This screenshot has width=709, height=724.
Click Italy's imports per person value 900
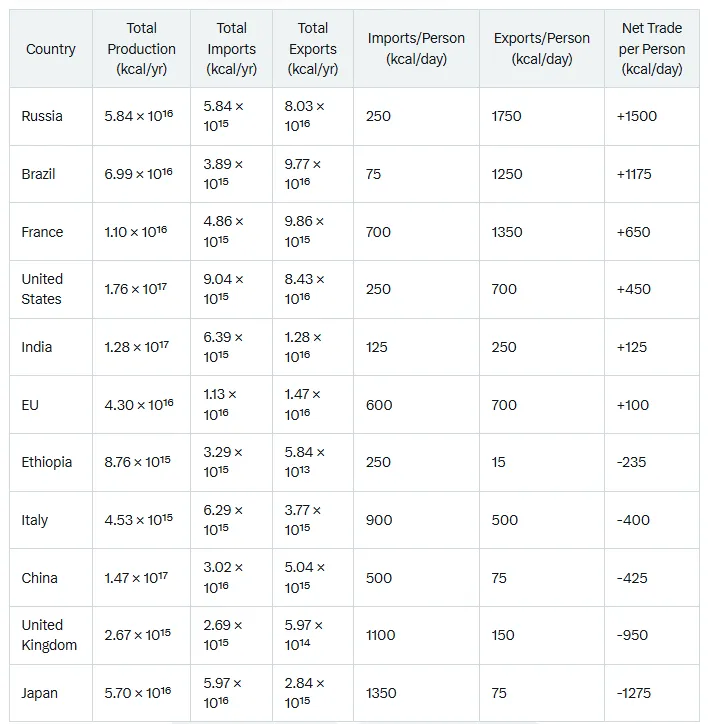click(x=379, y=520)
